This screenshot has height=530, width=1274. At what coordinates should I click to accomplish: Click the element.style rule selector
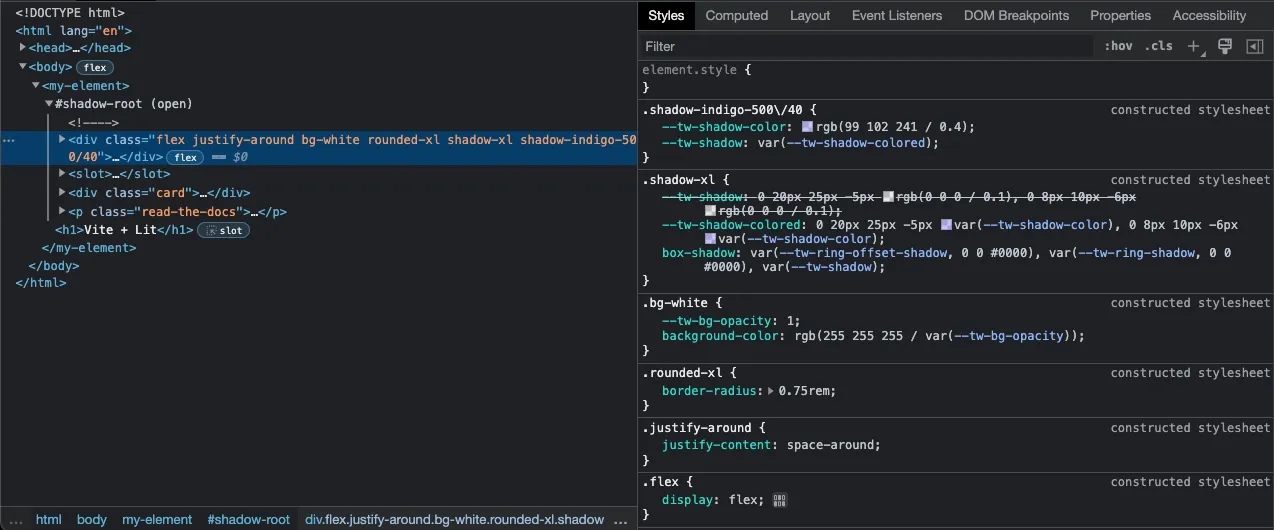tap(689, 71)
